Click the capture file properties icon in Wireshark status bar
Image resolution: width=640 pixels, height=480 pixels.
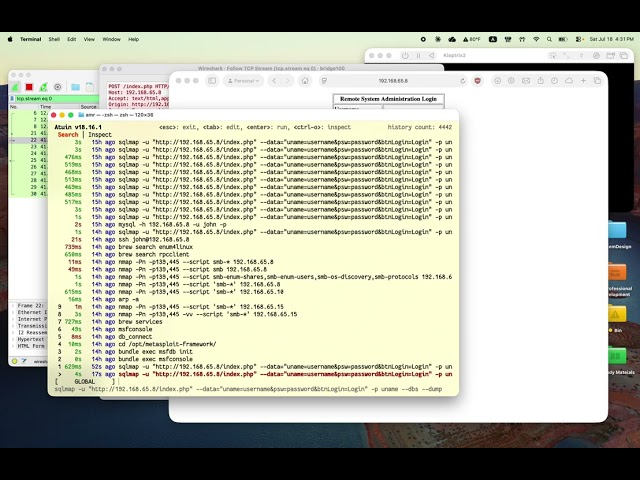tap(24, 361)
